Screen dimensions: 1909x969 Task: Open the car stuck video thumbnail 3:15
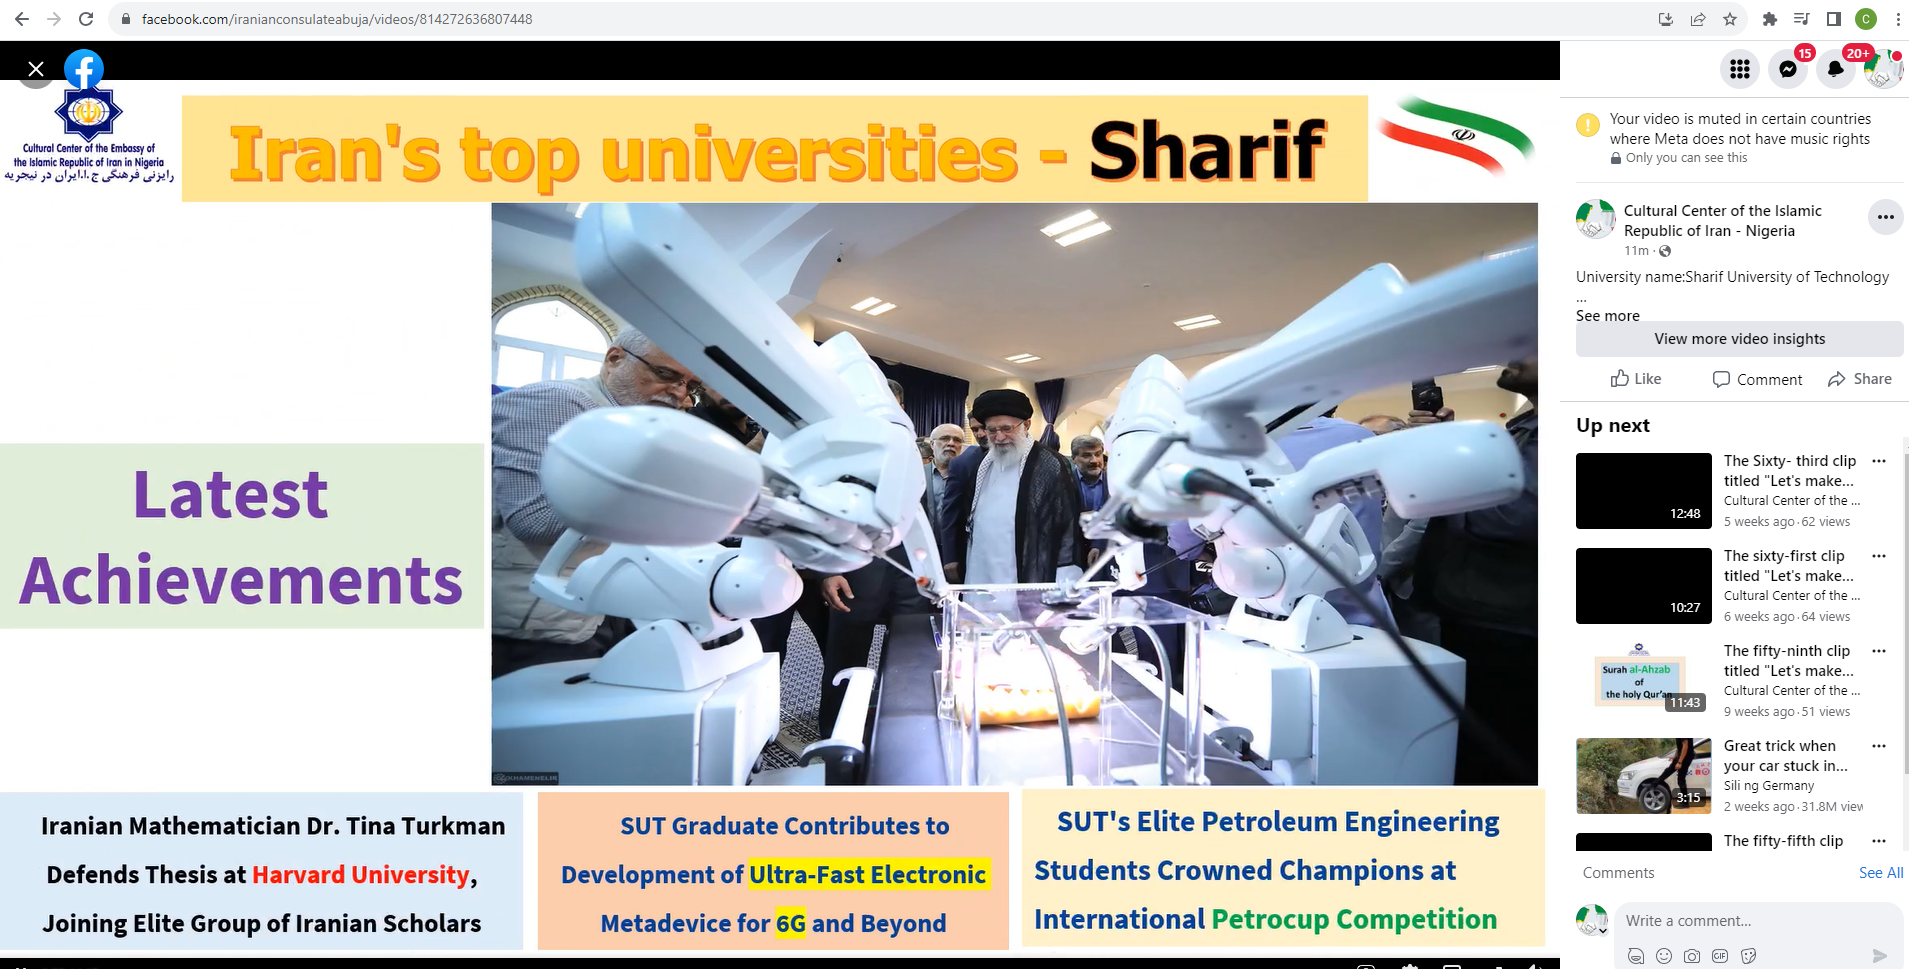coord(1644,776)
